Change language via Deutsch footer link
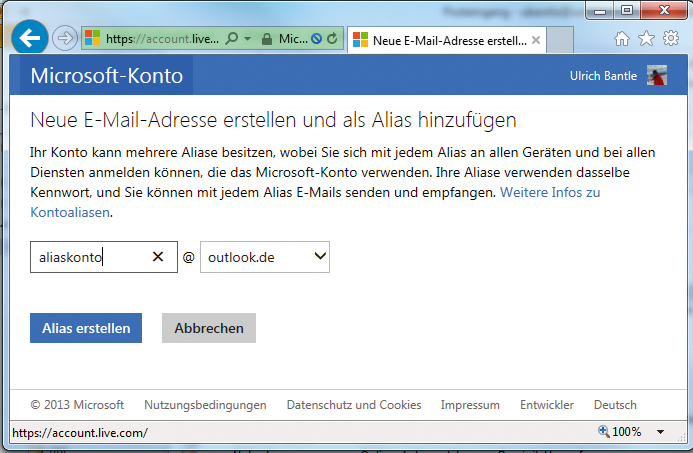Viewport: 693px width, 453px height. [x=615, y=405]
